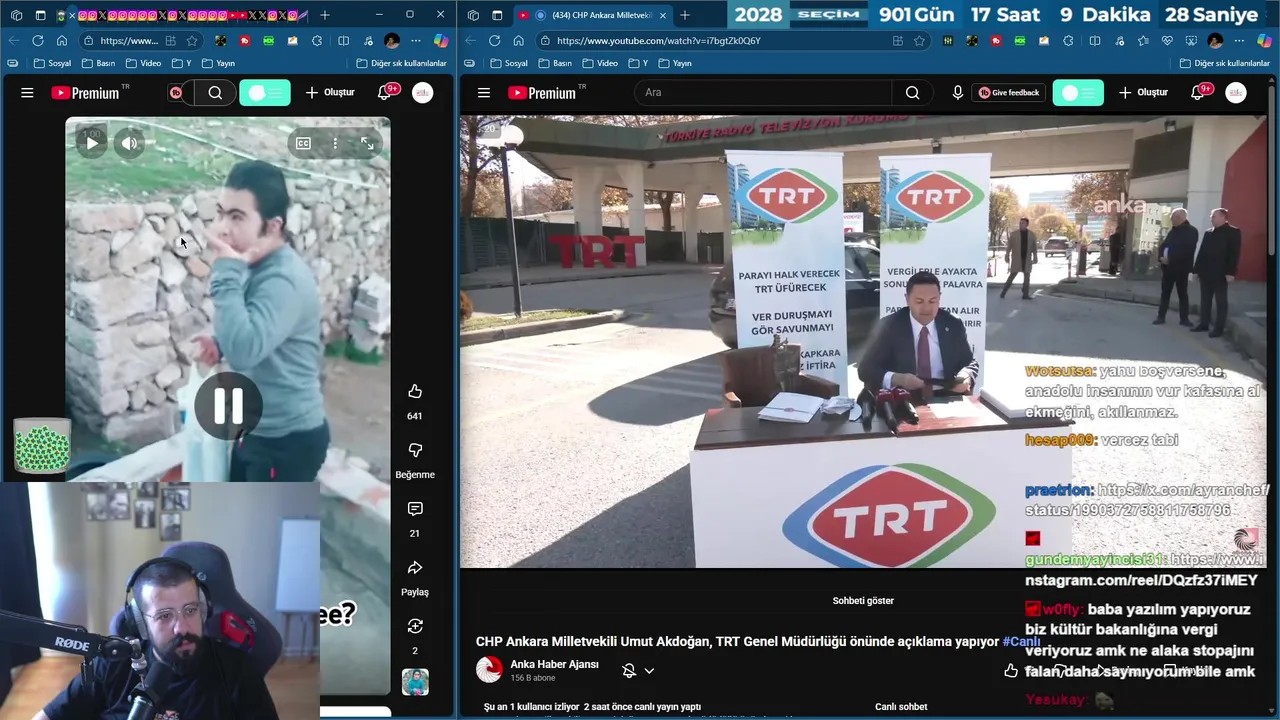Reload page in left browser window
Screen dimensions: 1280x720
[x=38, y=41]
